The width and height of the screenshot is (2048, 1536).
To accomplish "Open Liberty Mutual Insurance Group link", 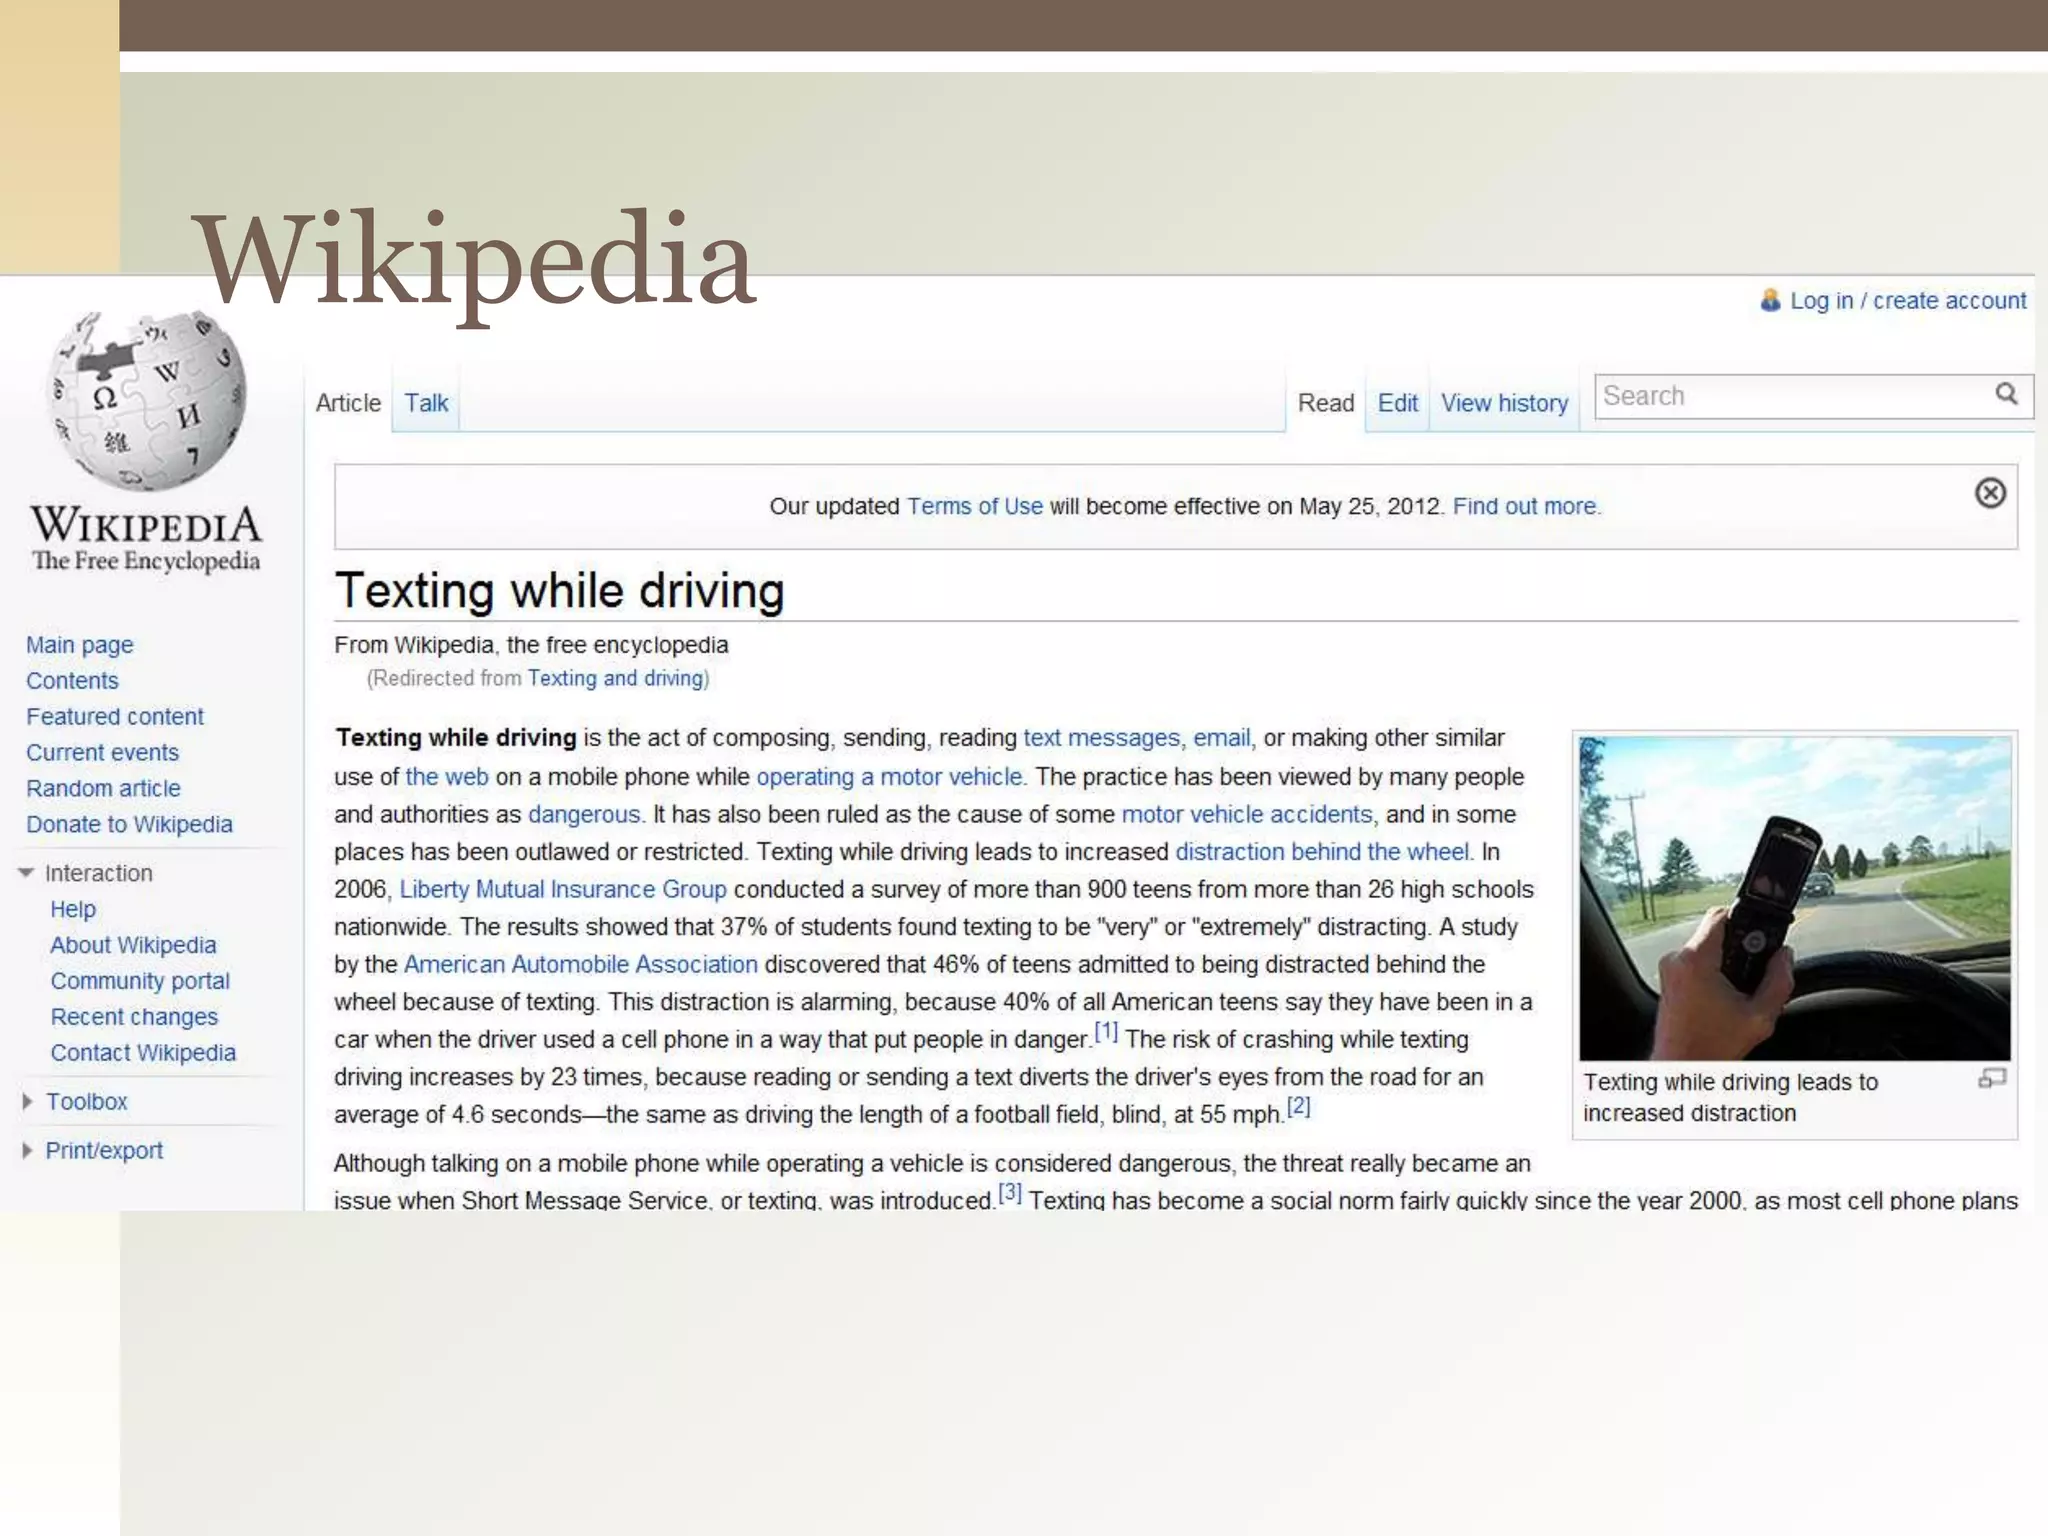I will (x=563, y=890).
